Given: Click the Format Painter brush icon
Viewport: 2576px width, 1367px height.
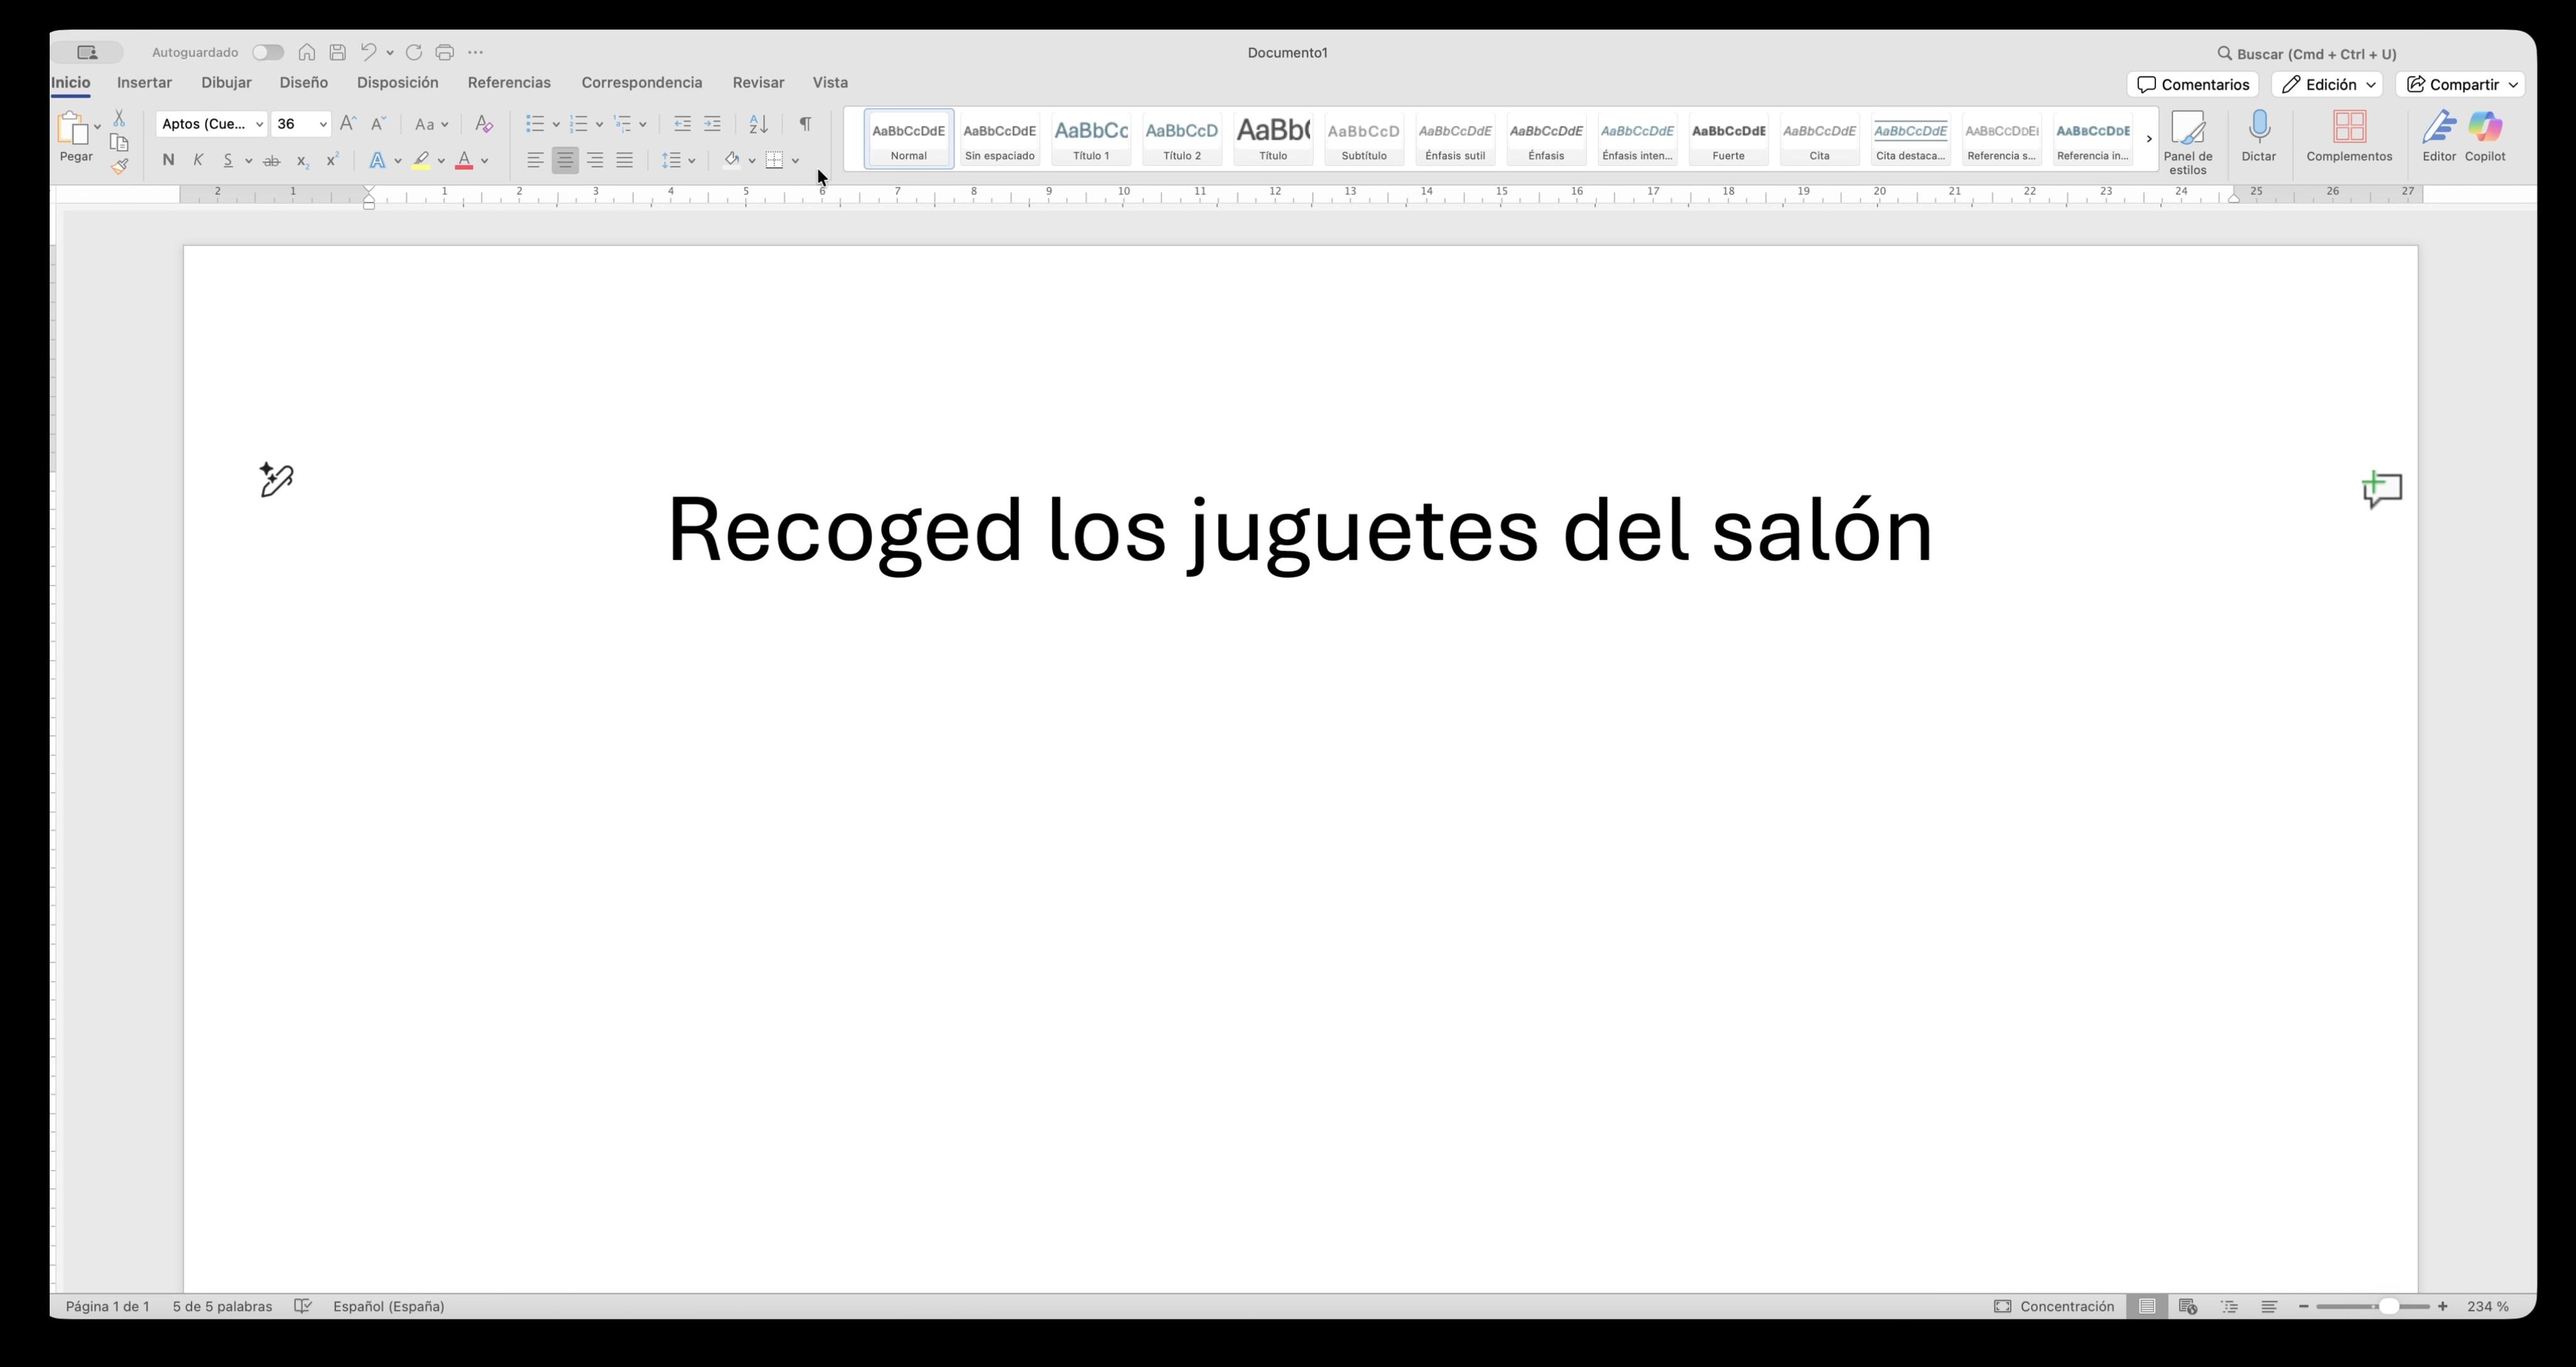Looking at the screenshot, I should (119, 167).
